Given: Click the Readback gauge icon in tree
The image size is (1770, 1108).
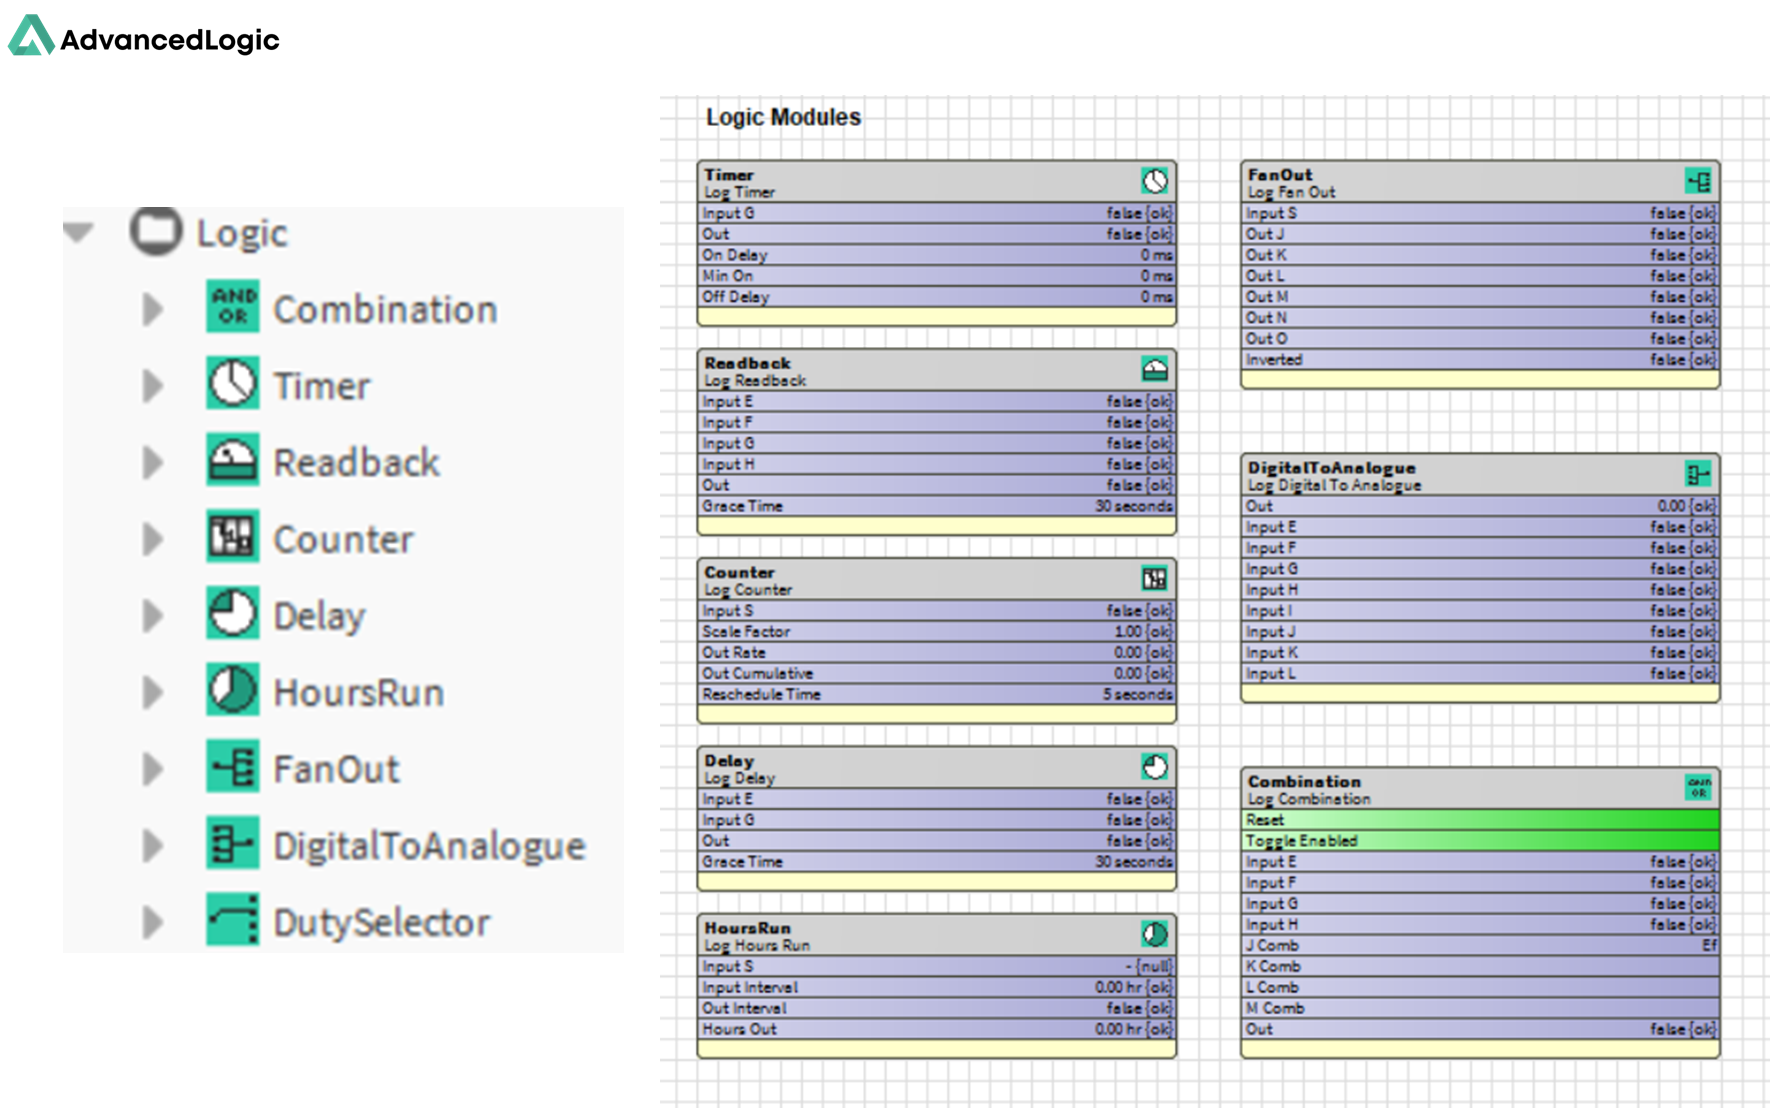Looking at the screenshot, I should point(233,460).
